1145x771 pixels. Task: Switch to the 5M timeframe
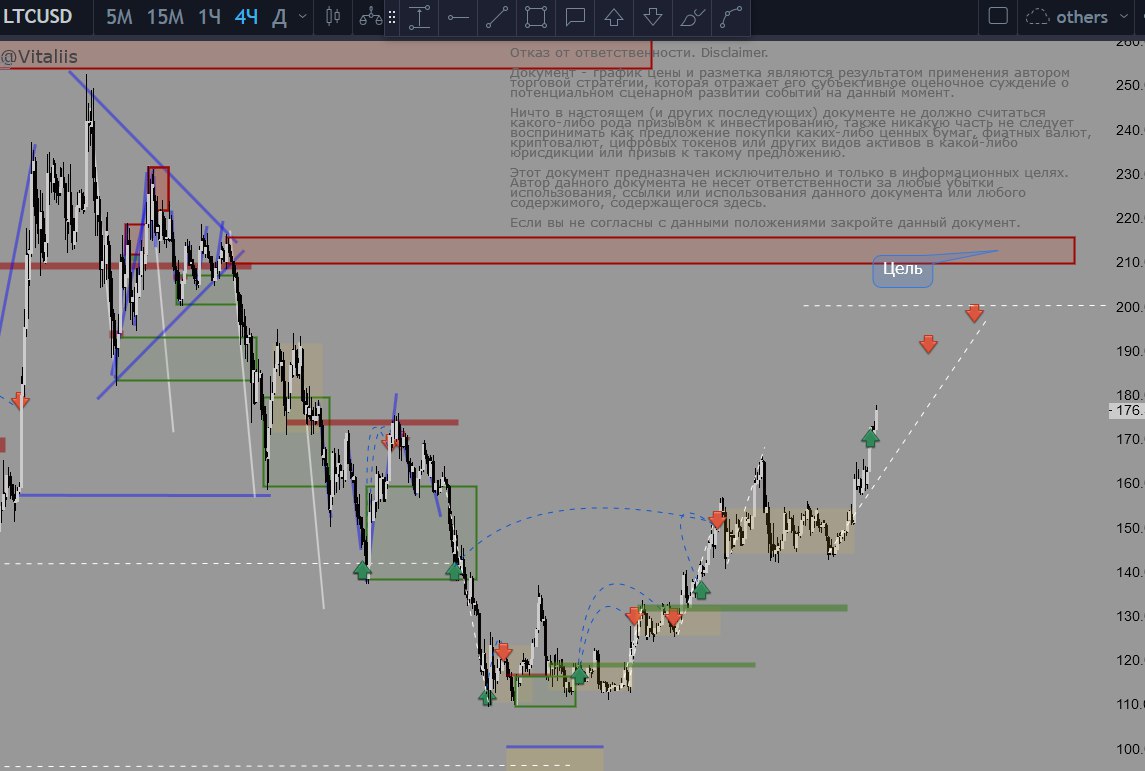119,17
